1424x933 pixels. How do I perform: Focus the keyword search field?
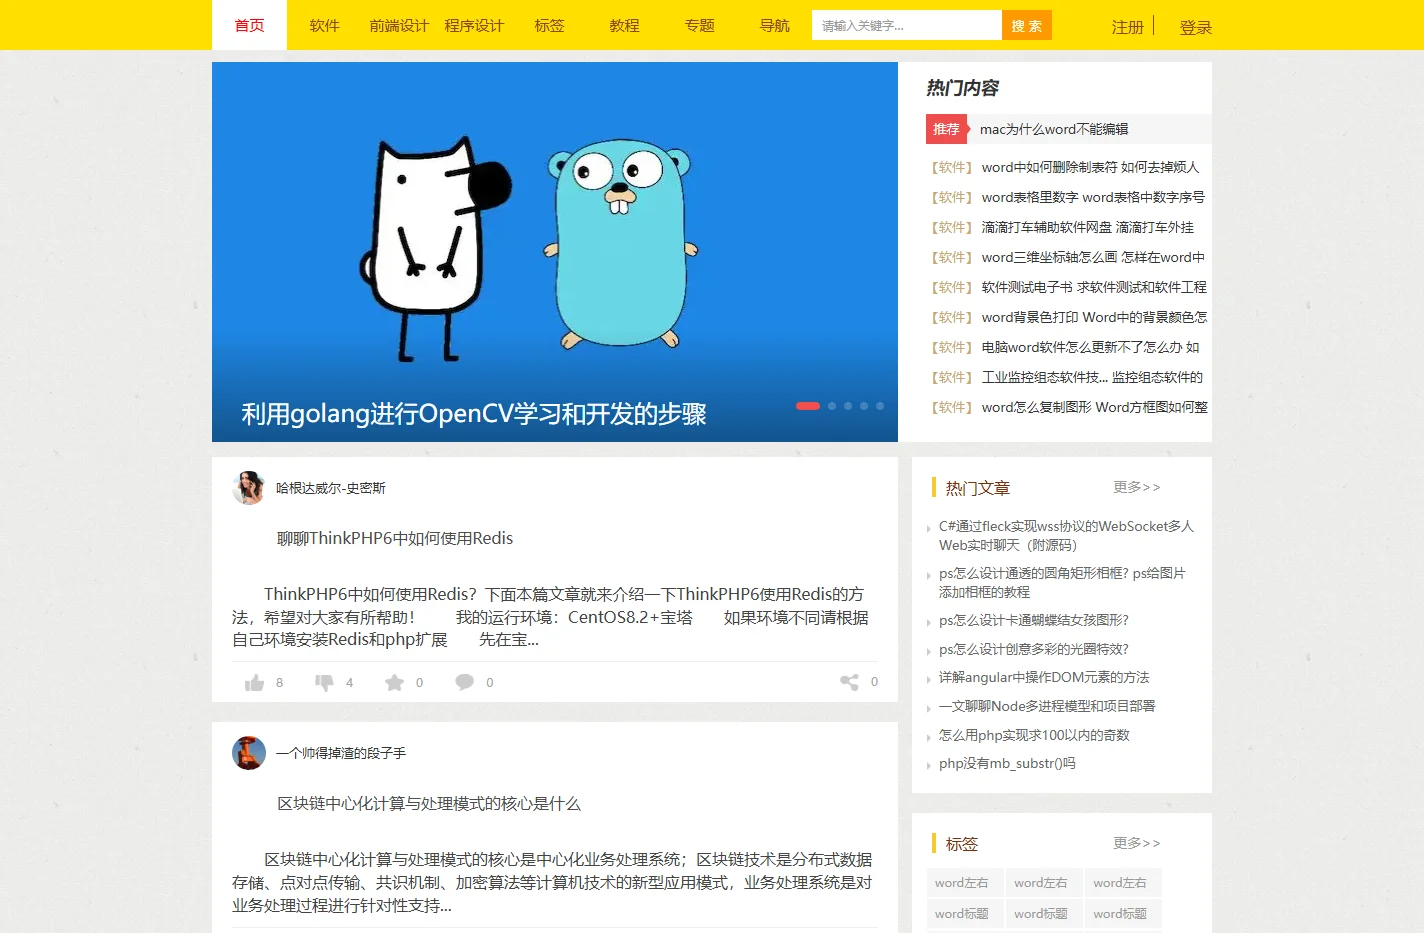(907, 25)
